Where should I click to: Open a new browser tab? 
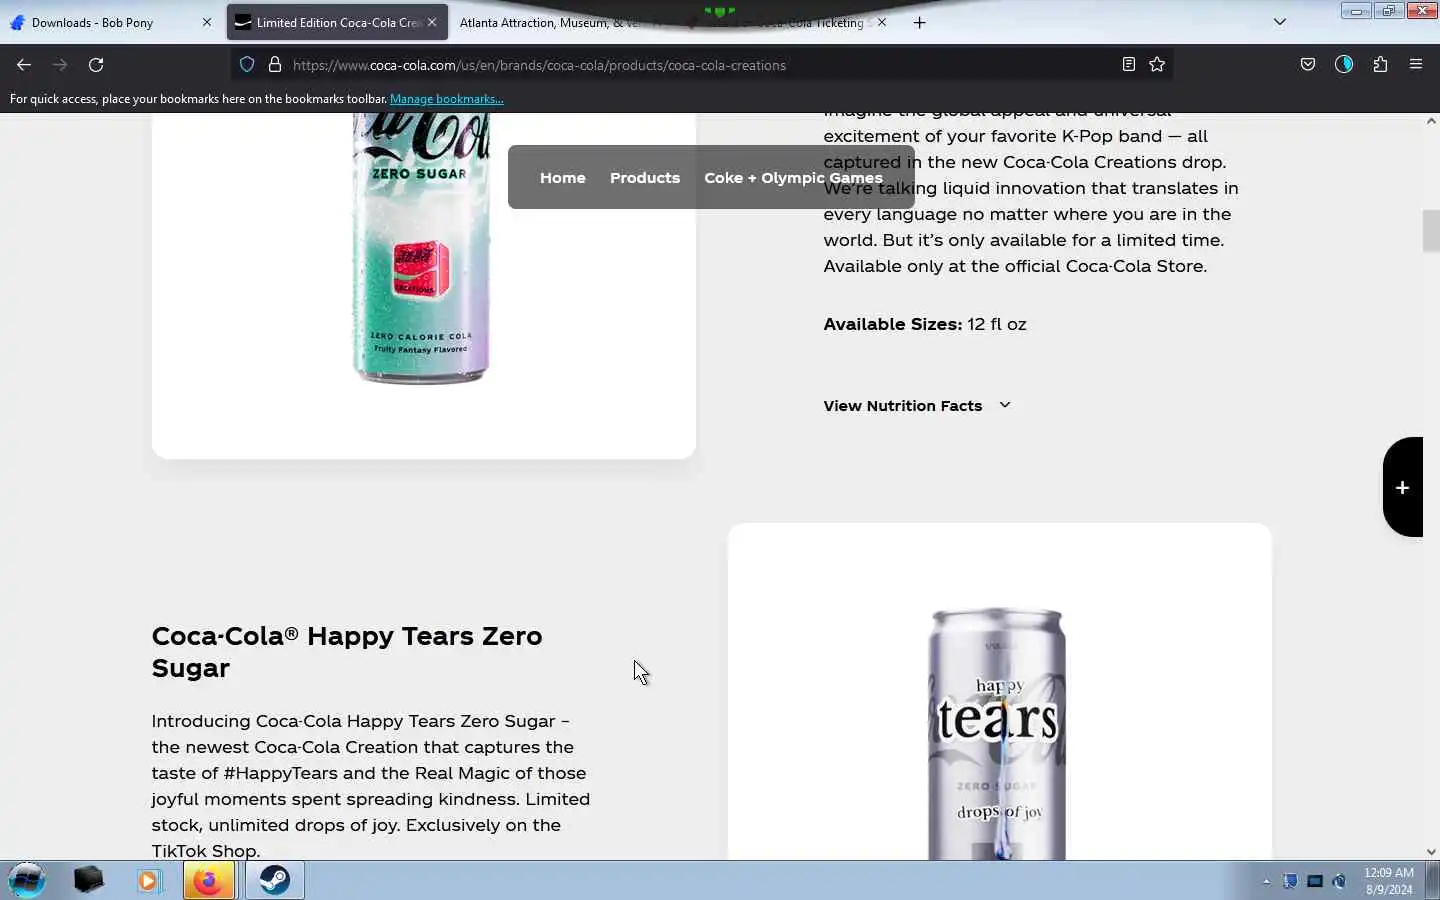919,22
